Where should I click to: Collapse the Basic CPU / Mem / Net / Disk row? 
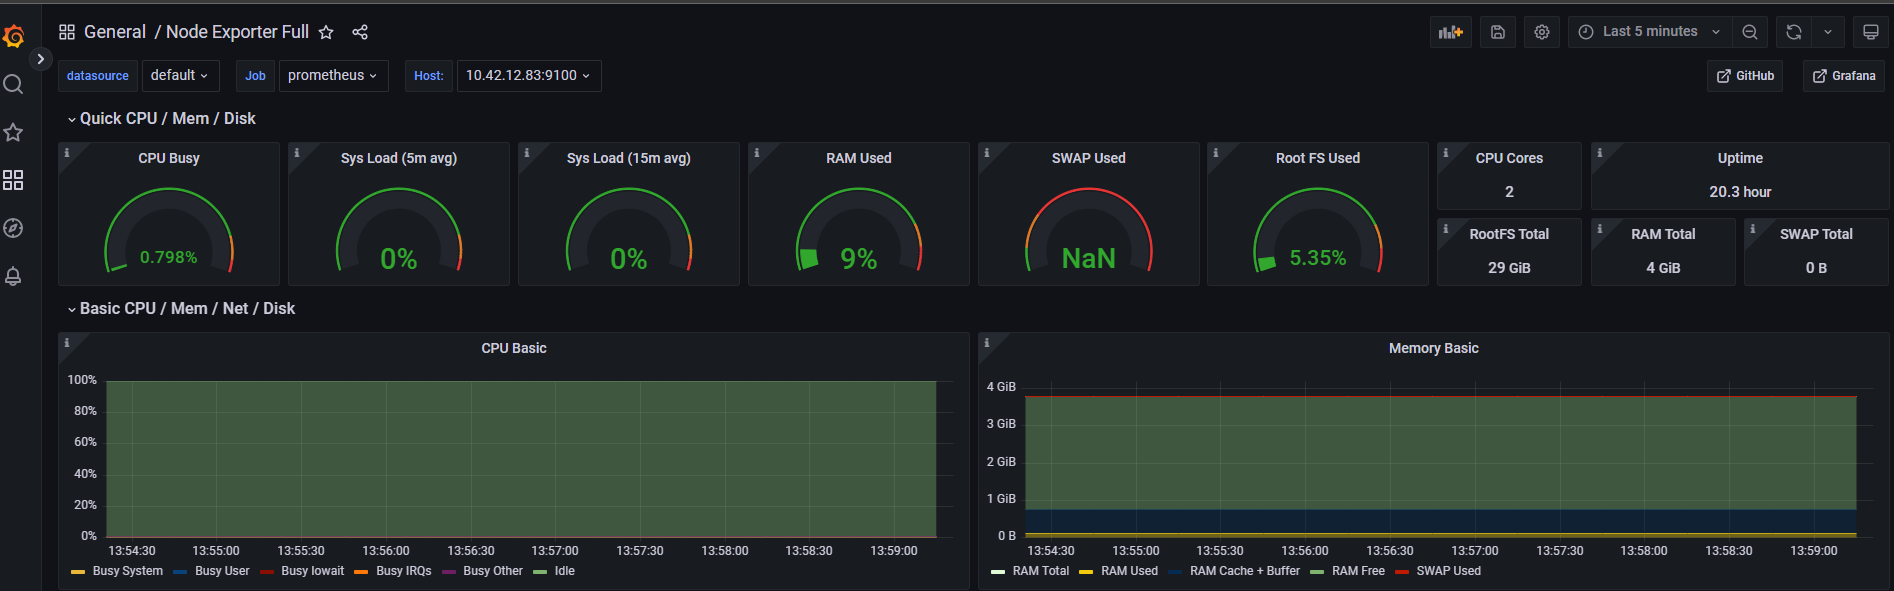tap(181, 308)
